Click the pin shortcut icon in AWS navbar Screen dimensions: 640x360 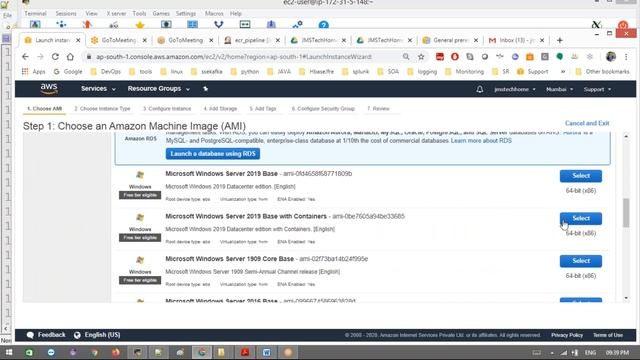(205, 89)
